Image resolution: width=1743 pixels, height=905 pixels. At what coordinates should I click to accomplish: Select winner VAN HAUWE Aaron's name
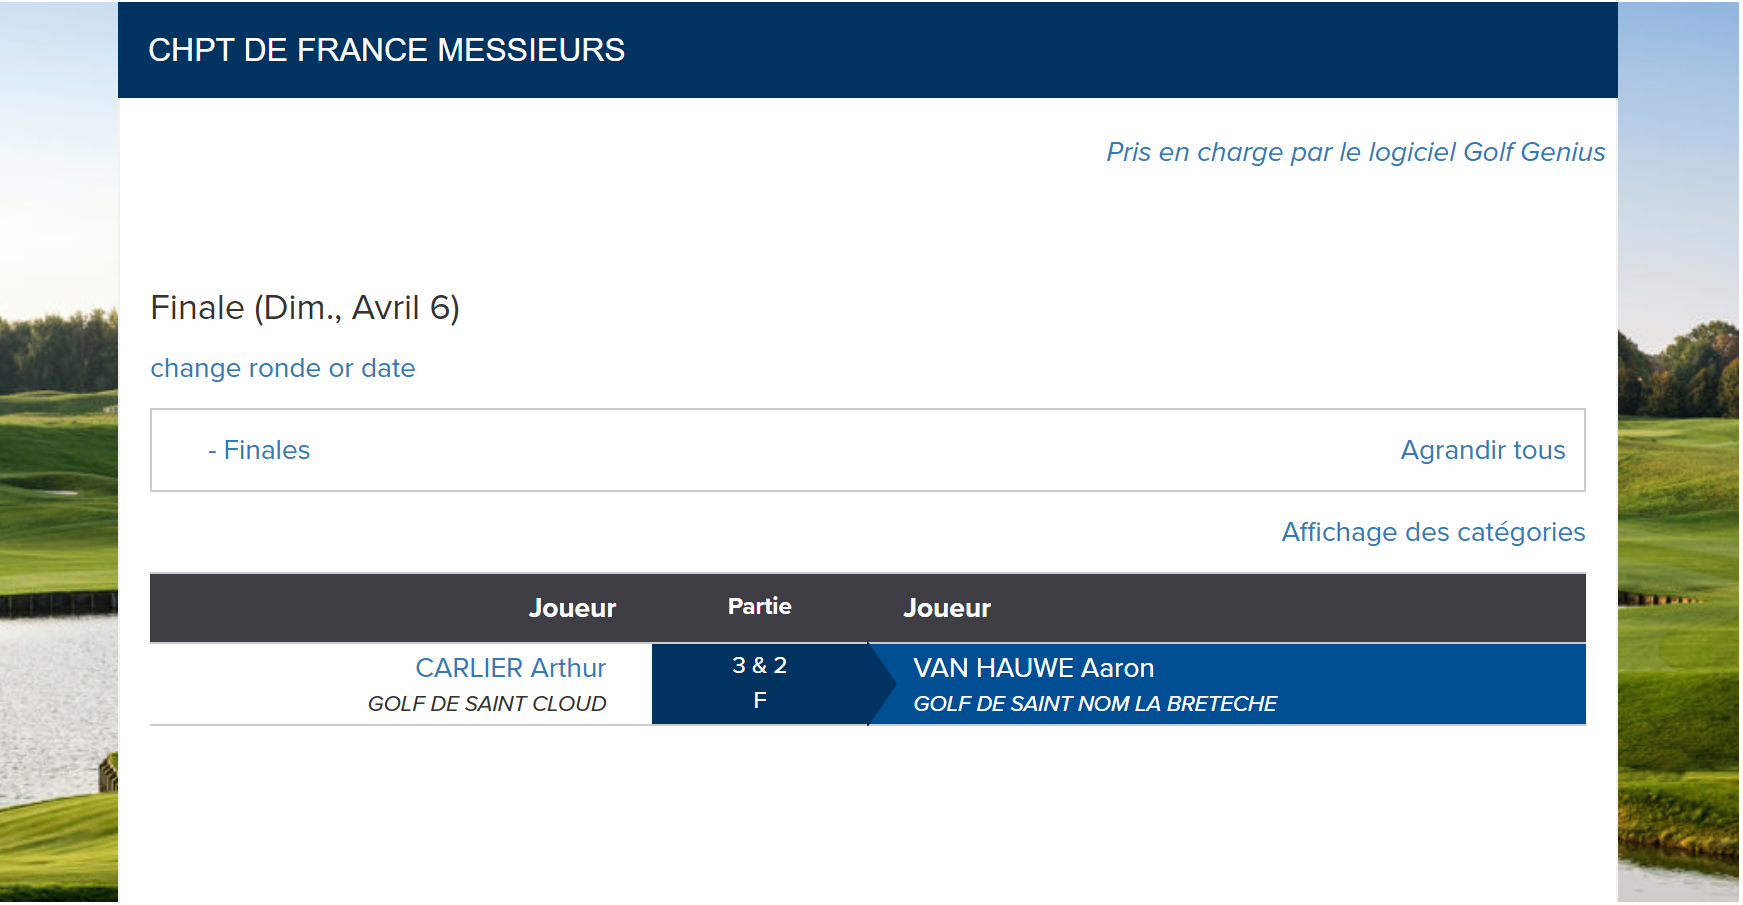pos(1034,668)
